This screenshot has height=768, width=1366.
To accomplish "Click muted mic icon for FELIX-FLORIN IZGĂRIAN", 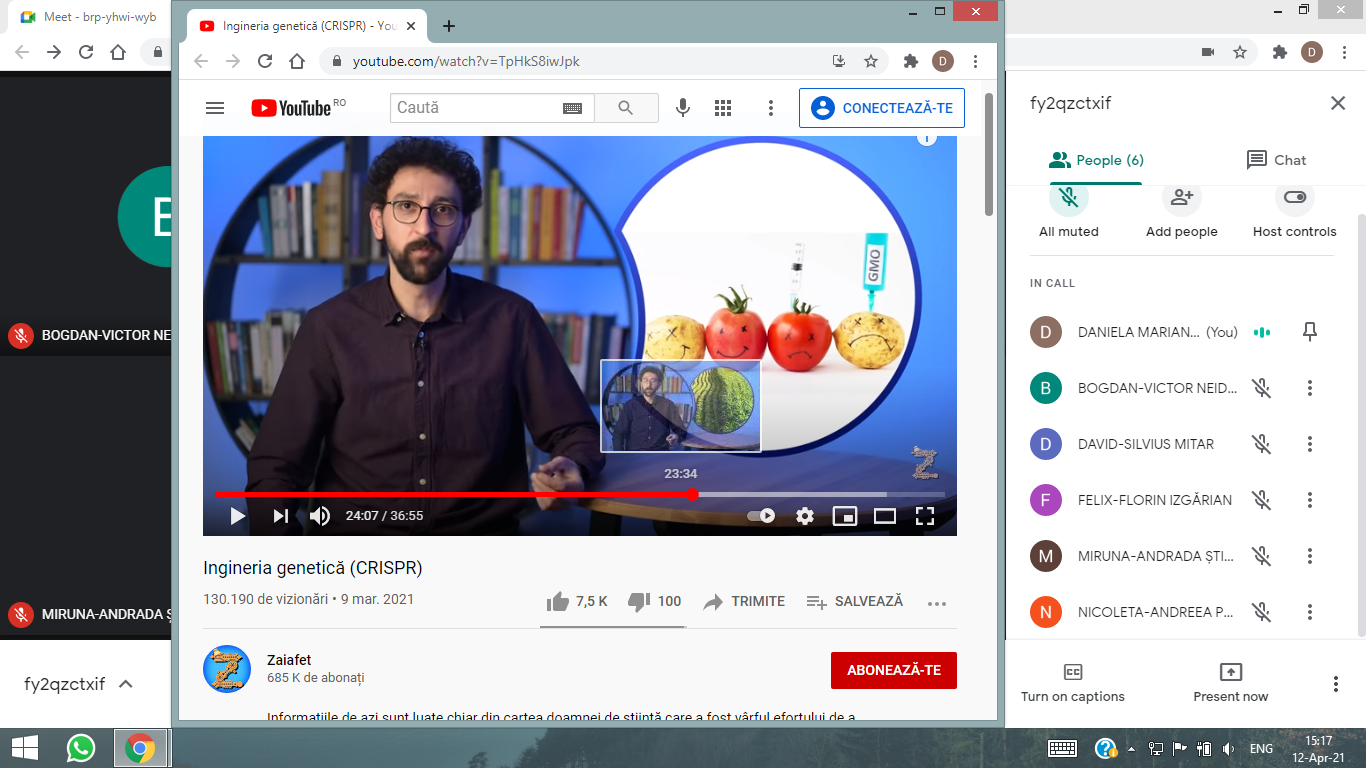I will click(x=1262, y=500).
